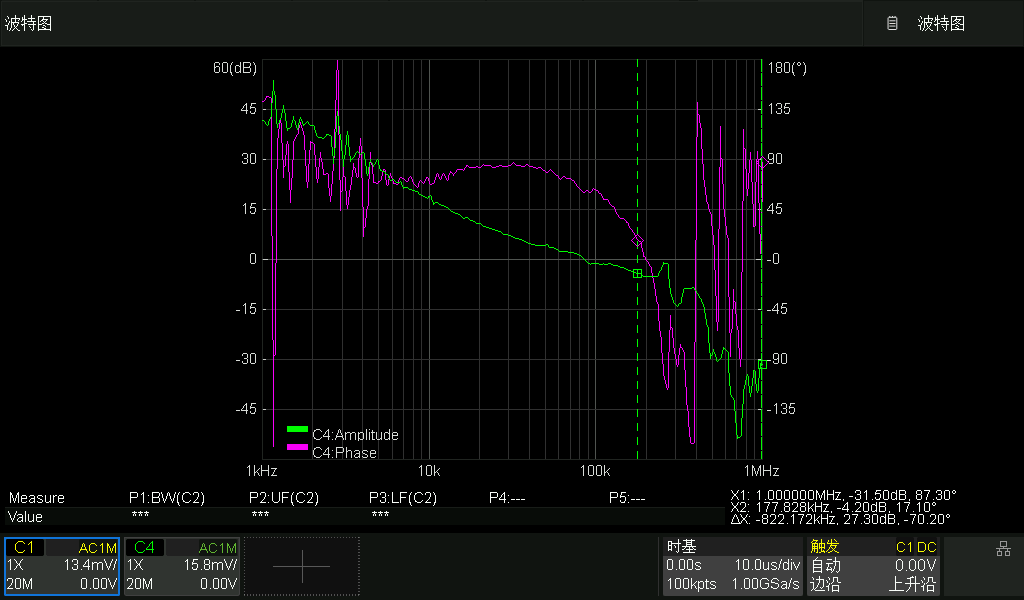Click the 10.0us/div timebase value
1024x600 pixels.
pos(767,565)
